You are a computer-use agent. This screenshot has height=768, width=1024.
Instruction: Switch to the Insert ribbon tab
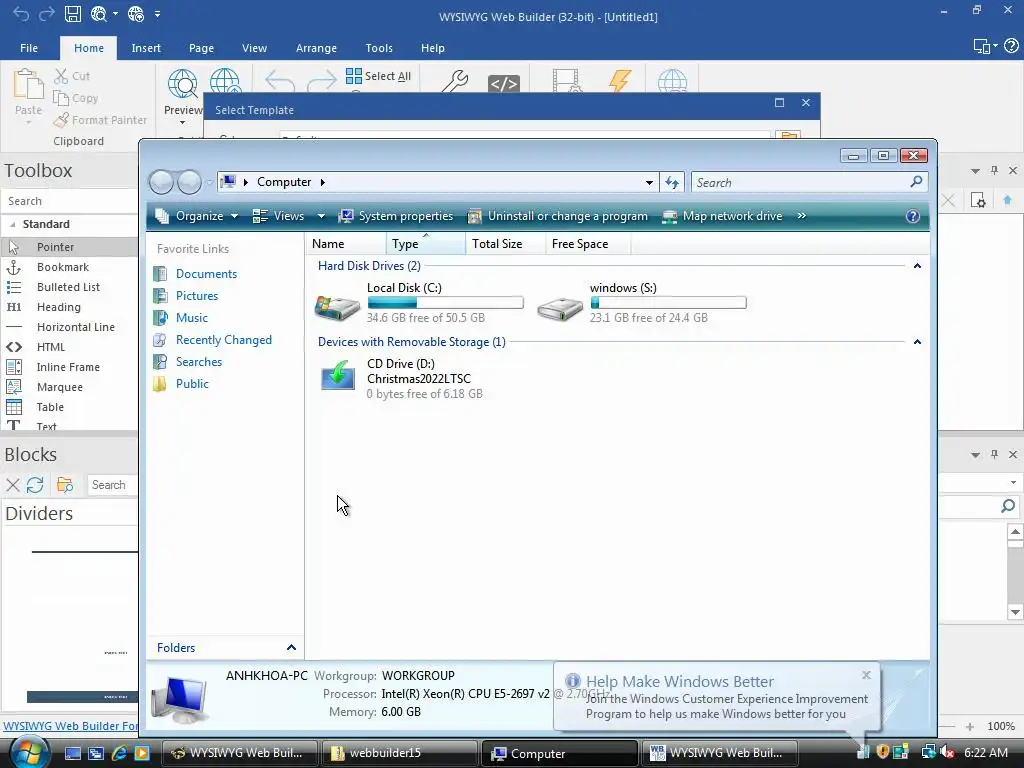coord(146,48)
